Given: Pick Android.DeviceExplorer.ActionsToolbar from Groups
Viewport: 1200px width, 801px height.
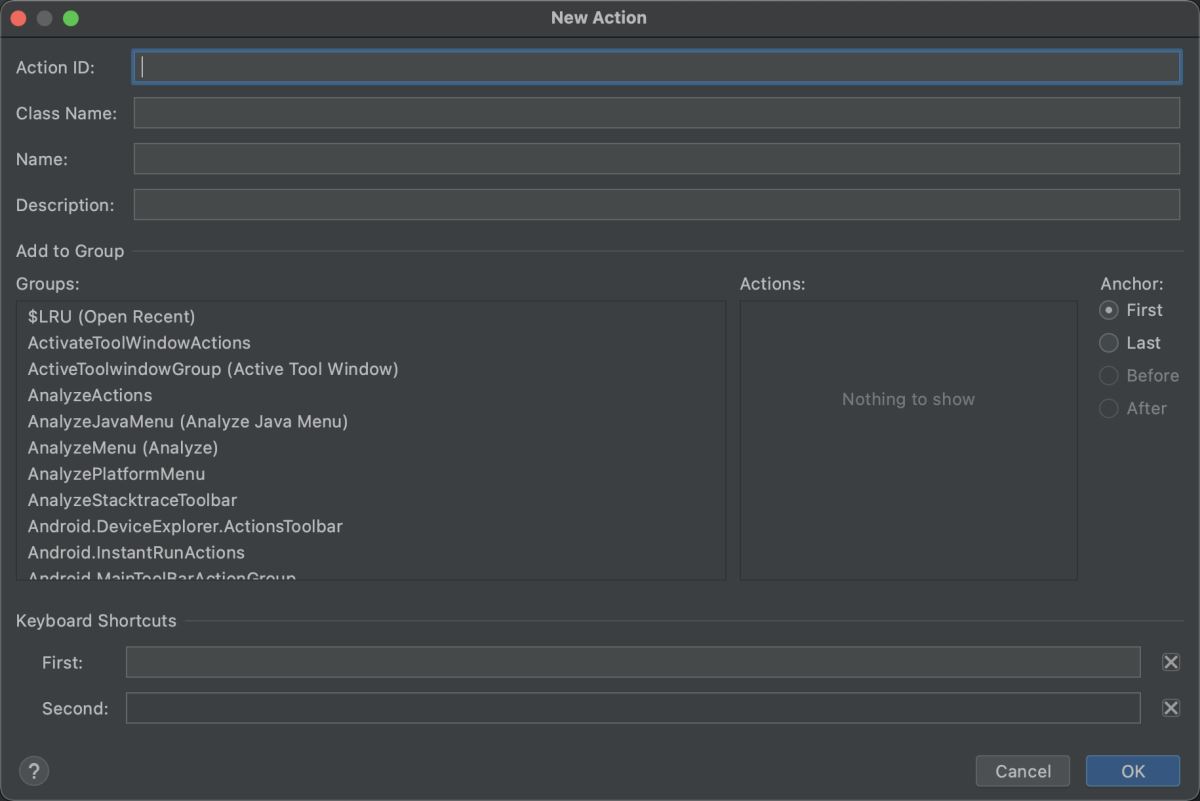Looking at the screenshot, I should pos(185,526).
